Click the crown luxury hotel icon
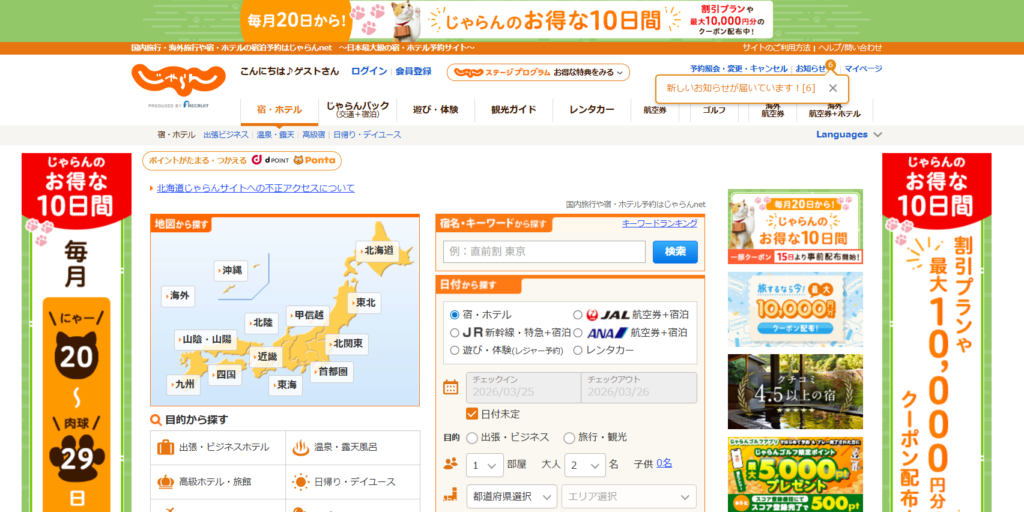This screenshot has width=1024, height=512. 165,482
